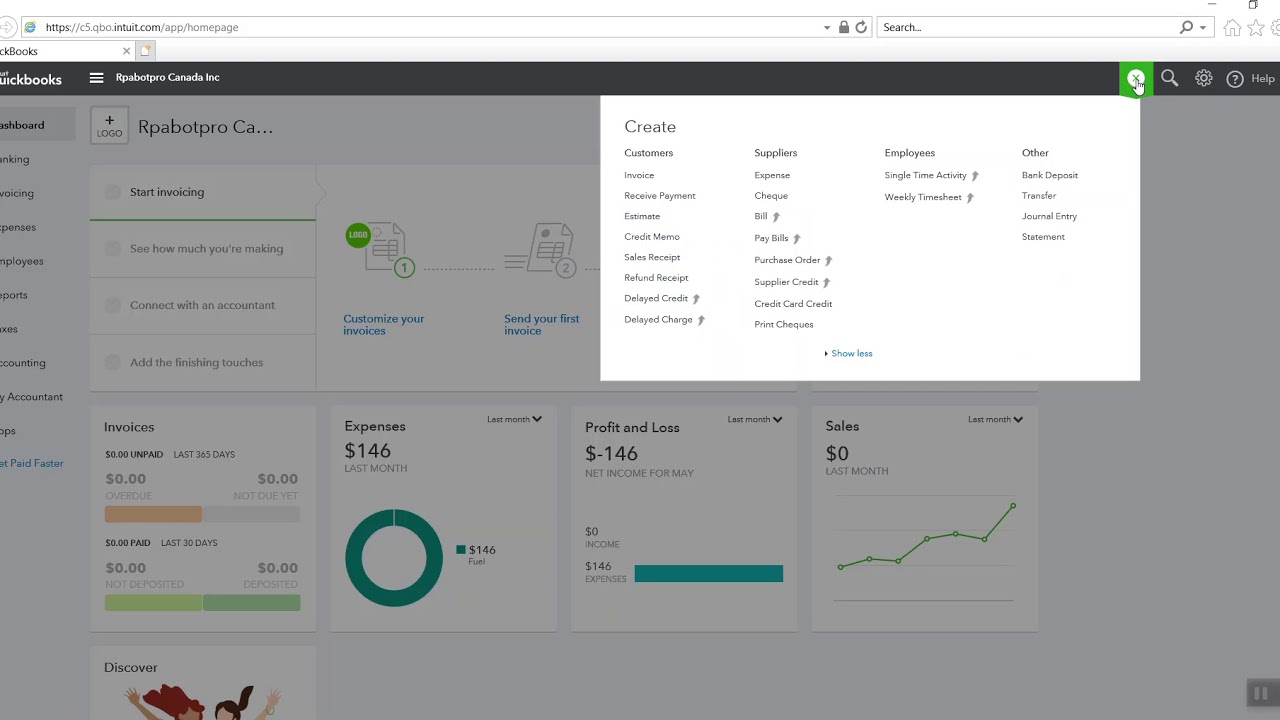The height and width of the screenshot is (720, 1280).
Task: Open the address bar history dropdown arrow
Action: click(827, 28)
